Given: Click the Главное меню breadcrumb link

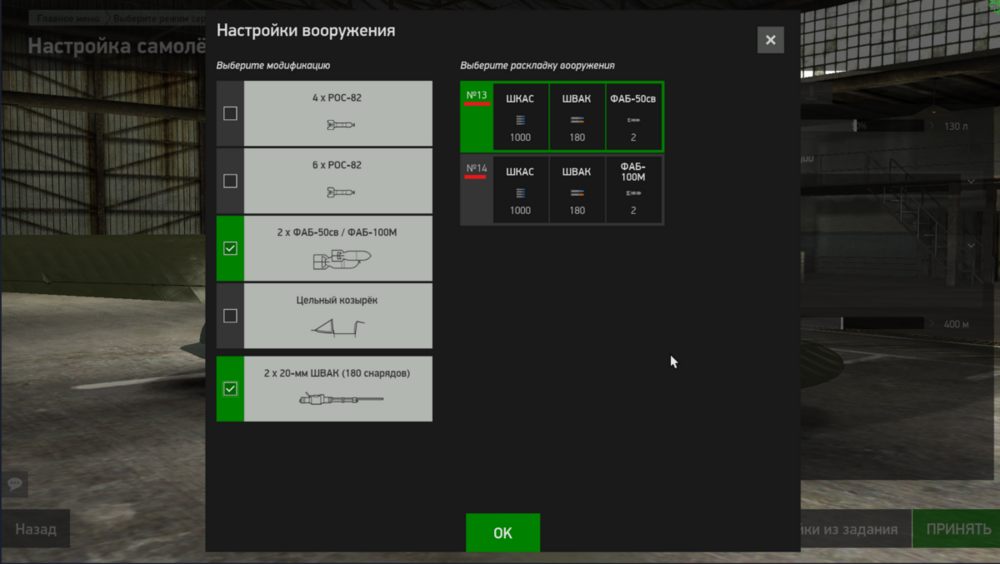Looking at the screenshot, I should click(x=68, y=19).
